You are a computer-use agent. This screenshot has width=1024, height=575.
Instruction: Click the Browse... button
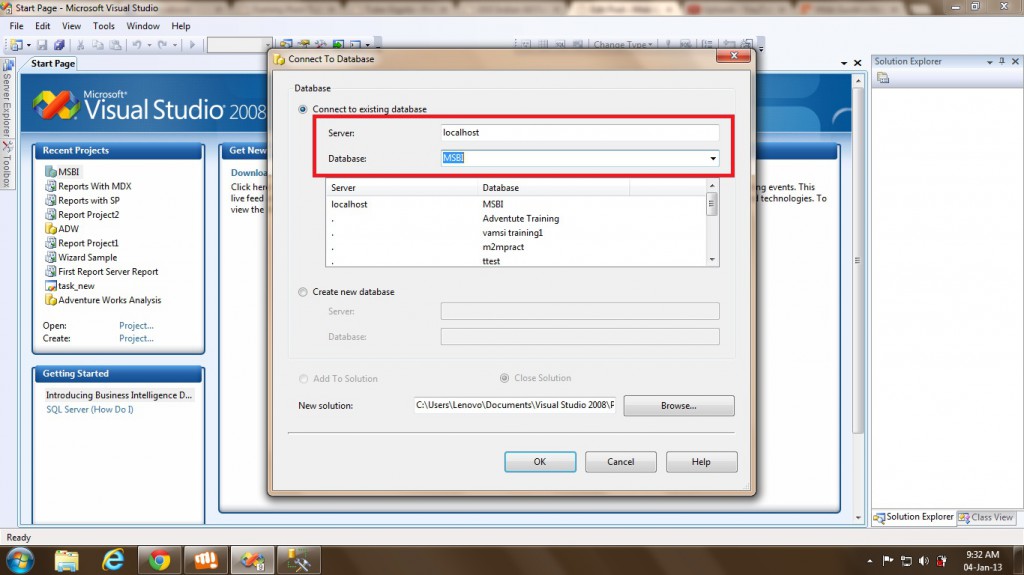[x=679, y=406]
